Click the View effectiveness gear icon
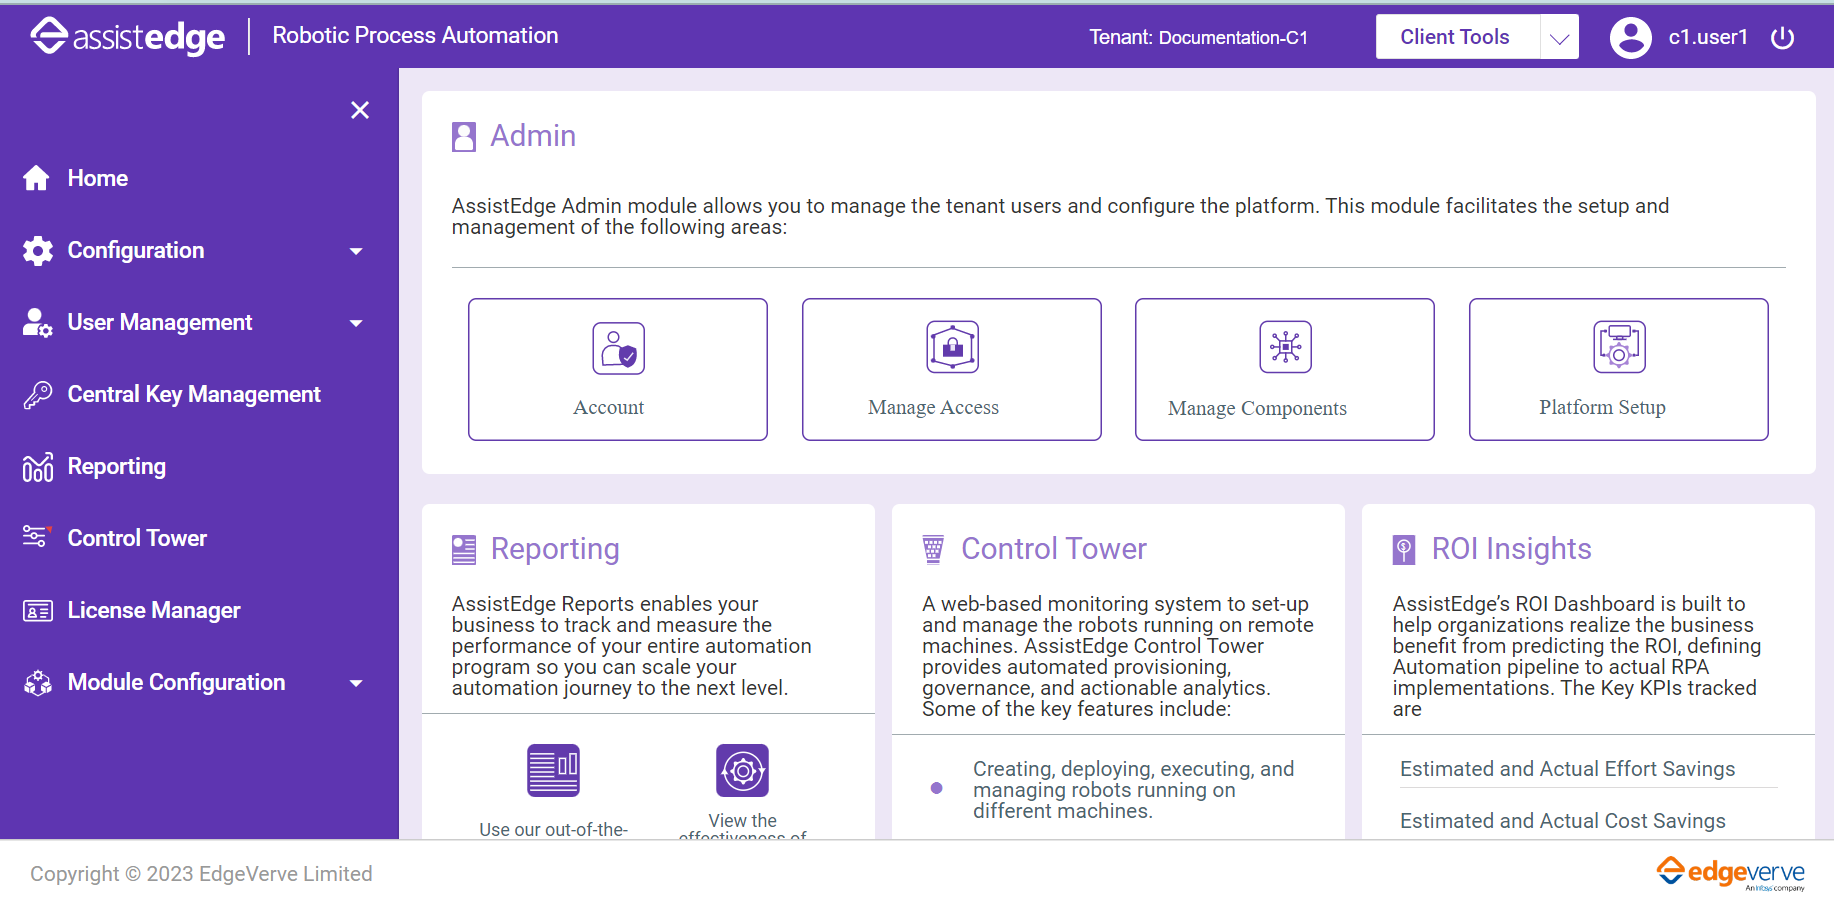This screenshot has width=1834, height=901. point(742,770)
